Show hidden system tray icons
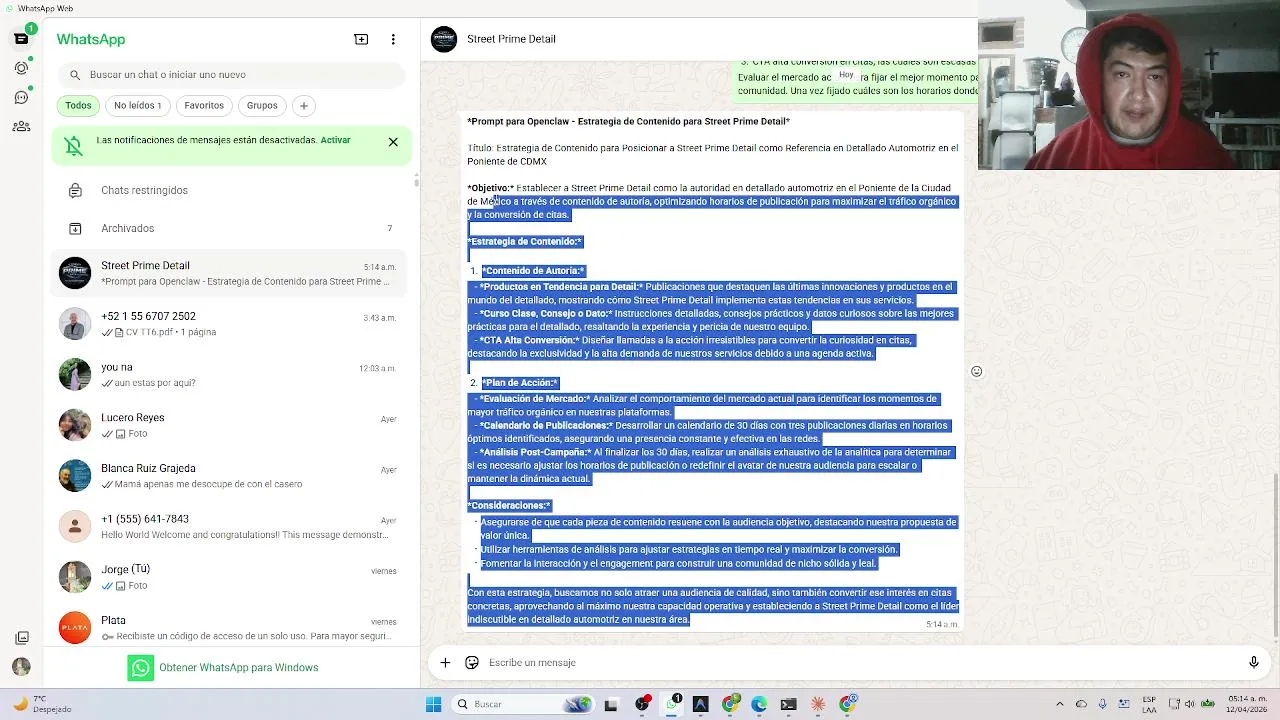Screen dimensions: 1280x720 pos(1060,704)
